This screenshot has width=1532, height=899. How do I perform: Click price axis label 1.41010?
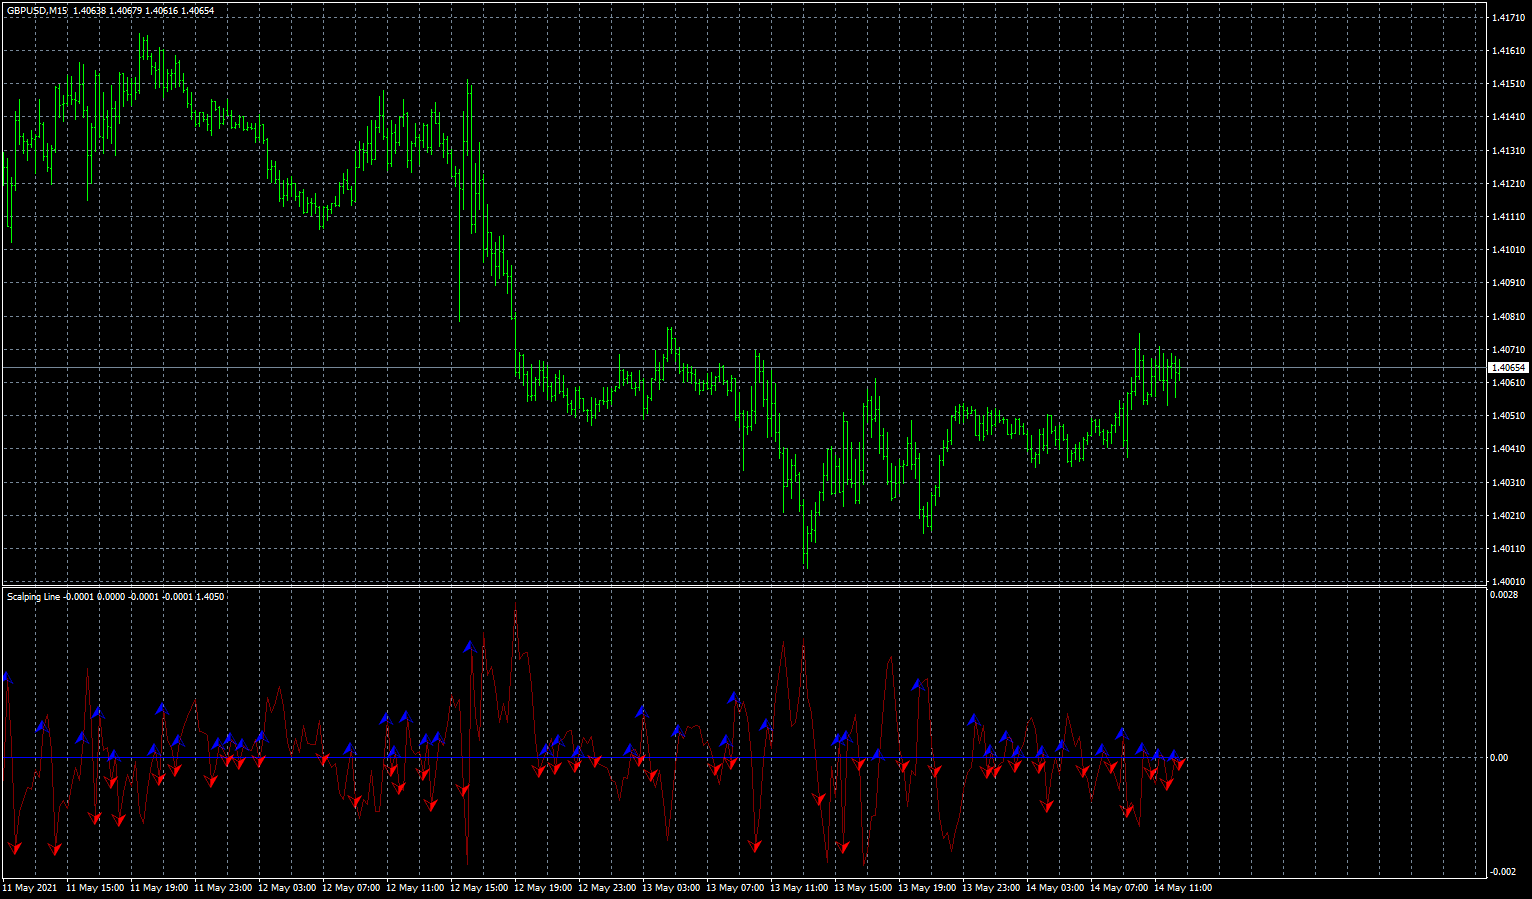click(1508, 250)
